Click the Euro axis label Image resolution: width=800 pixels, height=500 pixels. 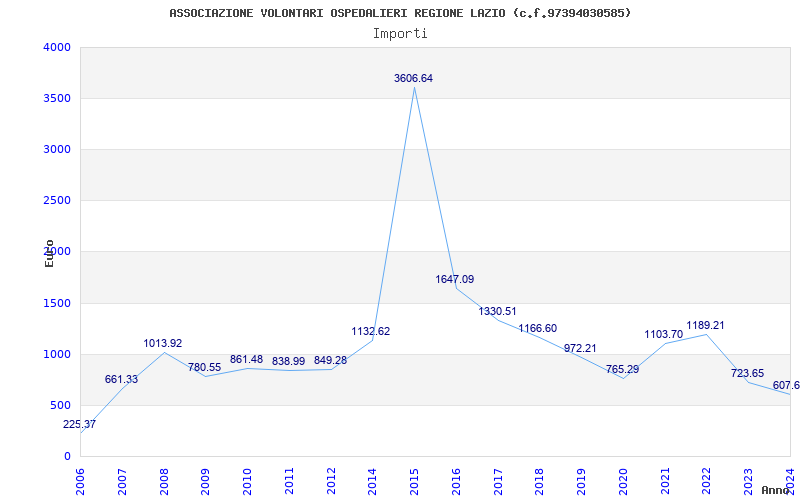tap(49, 254)
